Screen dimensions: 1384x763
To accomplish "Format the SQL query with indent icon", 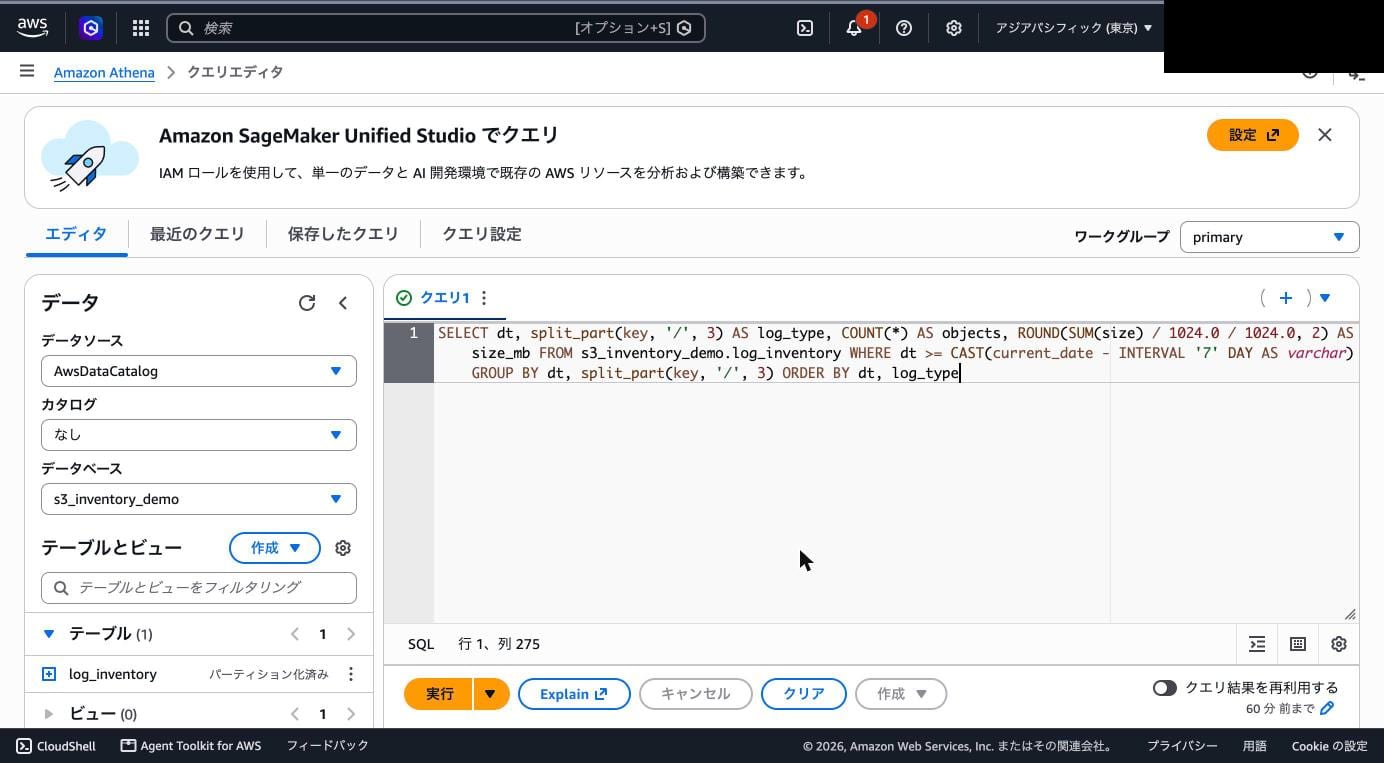I will tap(1257, 644).
